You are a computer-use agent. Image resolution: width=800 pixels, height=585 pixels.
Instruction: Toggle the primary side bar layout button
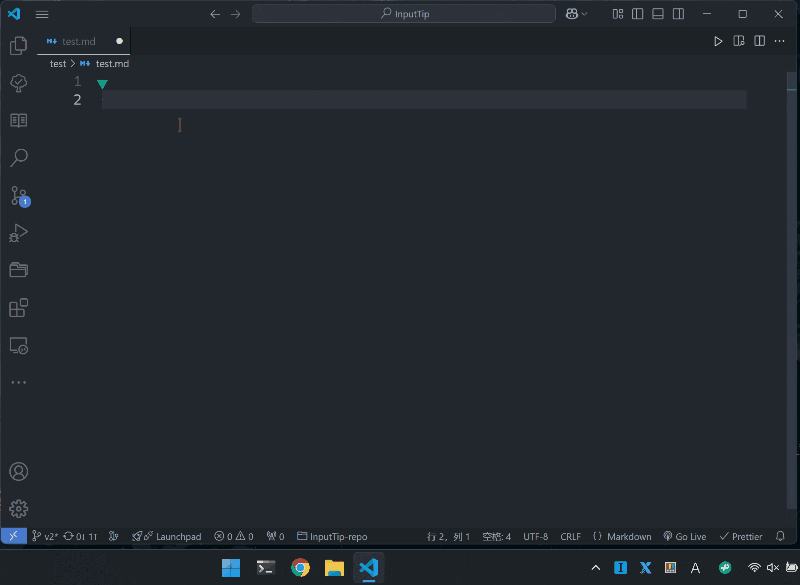click(637, 14)
